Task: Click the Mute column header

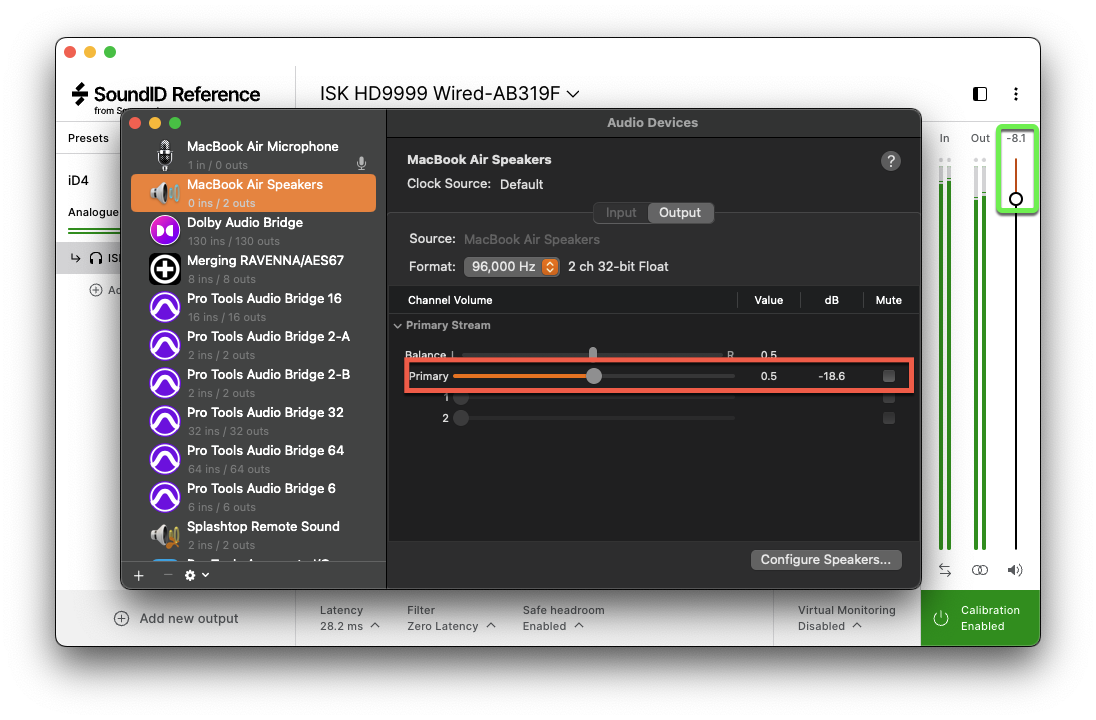Action: pyautogui.click(x=888, y=301)
